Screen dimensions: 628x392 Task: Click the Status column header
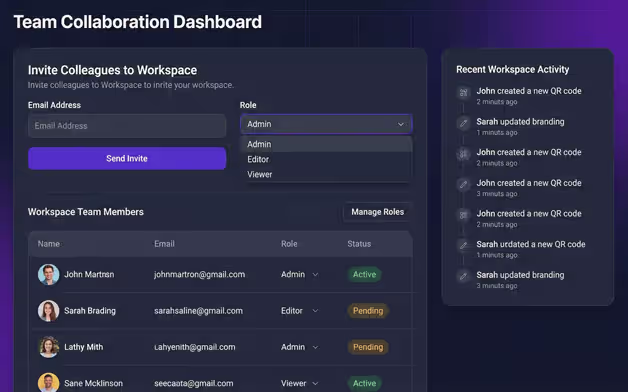[359, 244]
